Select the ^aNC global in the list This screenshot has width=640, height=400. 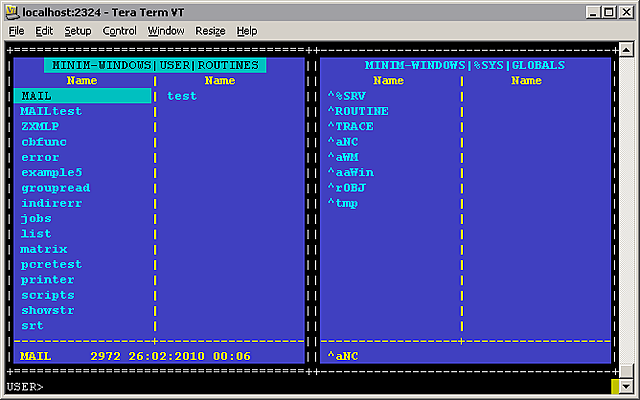click(343, 142)
